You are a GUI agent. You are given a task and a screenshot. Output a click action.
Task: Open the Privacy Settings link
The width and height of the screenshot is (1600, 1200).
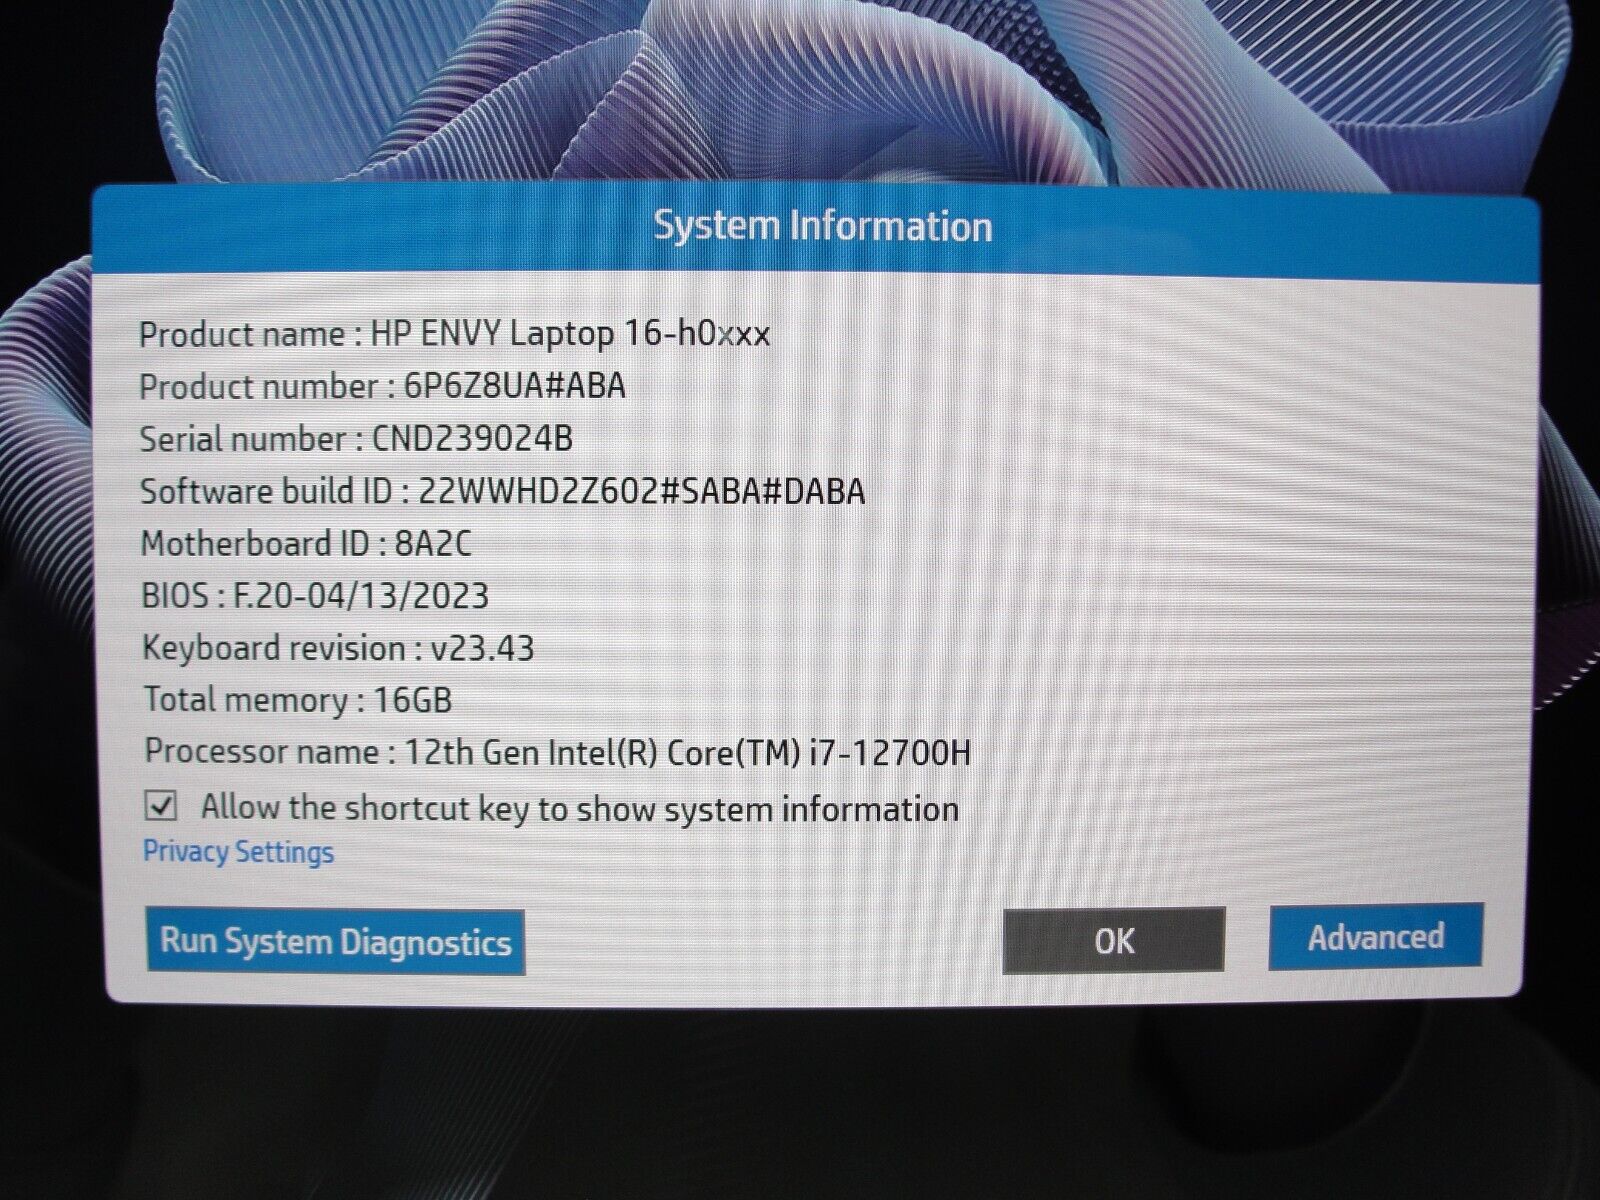point(238,852)
